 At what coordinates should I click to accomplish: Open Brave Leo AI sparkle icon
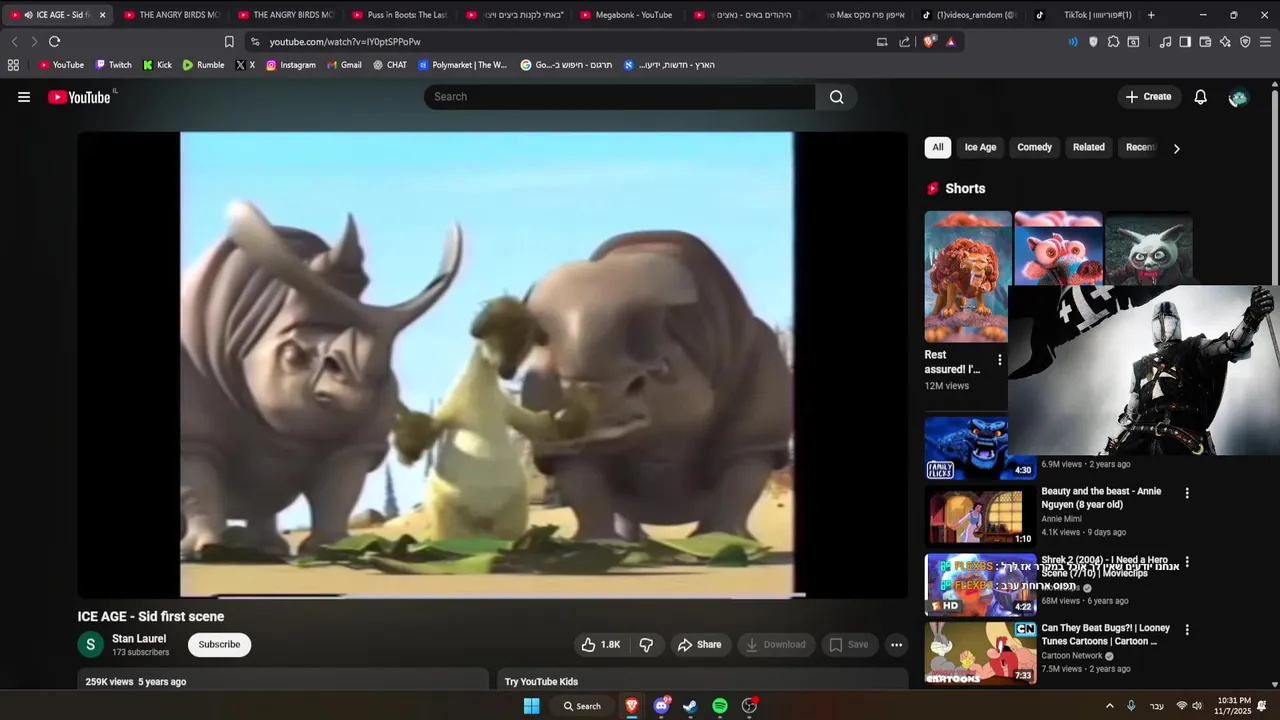pyautogui.click(x=1225, y=42)
